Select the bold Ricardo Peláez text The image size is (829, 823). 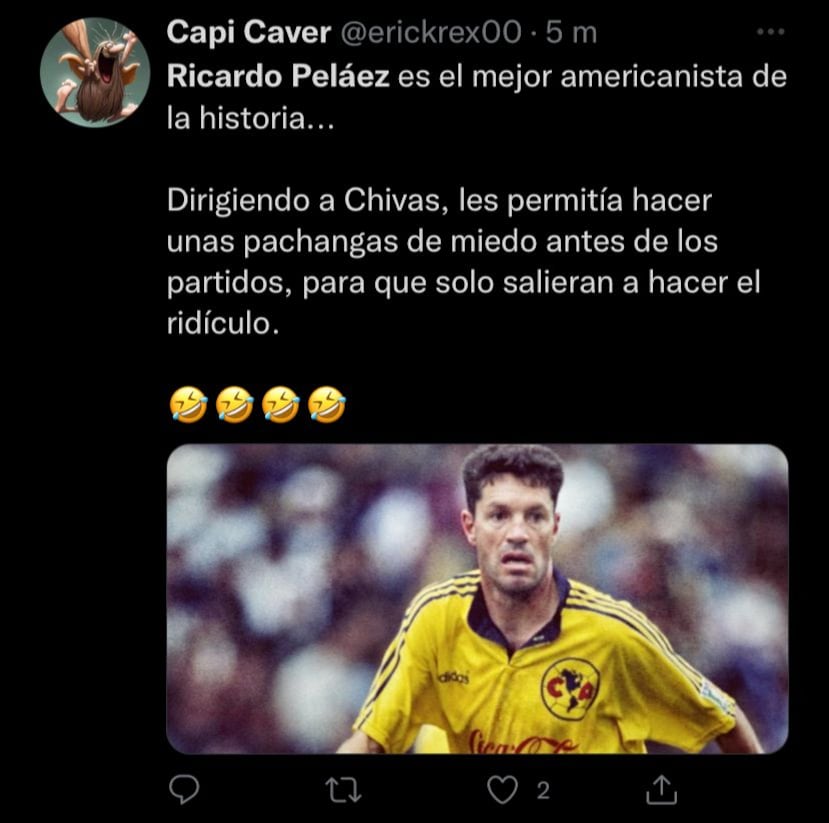pos(278,76)
